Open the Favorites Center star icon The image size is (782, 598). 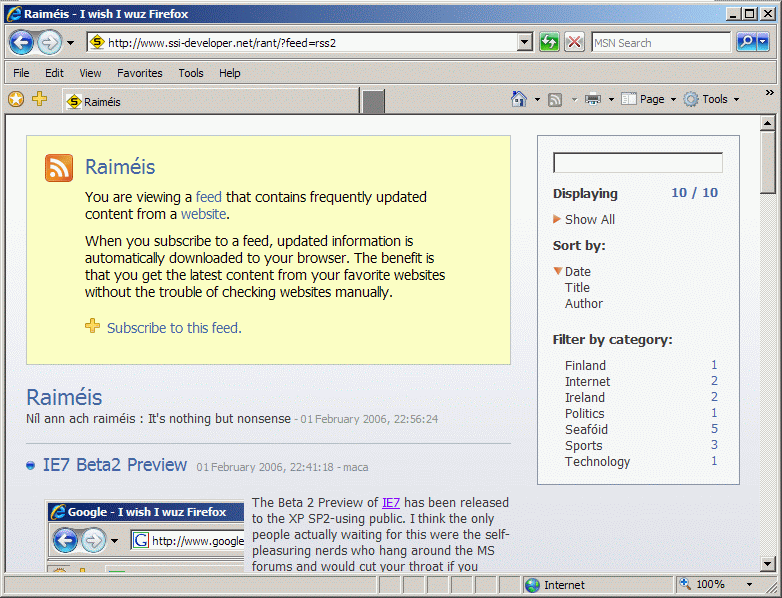click(x=16, y=99)
